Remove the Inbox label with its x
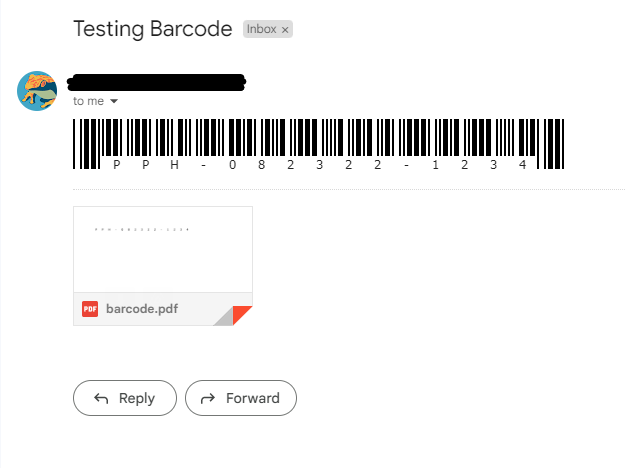Image resolution: width=625 pixels, height=468 pixels. pyautogui.click(x=285, y=30)
